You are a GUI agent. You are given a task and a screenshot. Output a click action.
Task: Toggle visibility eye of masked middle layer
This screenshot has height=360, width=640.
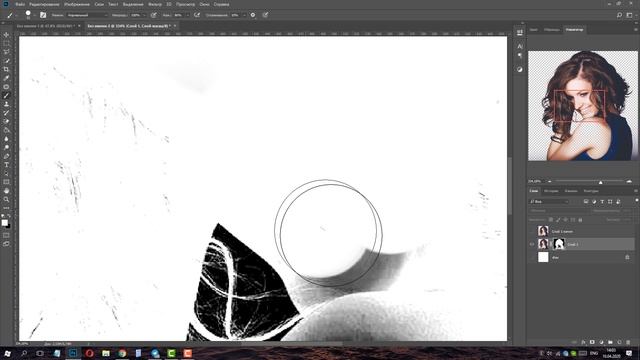click(532, 244)
